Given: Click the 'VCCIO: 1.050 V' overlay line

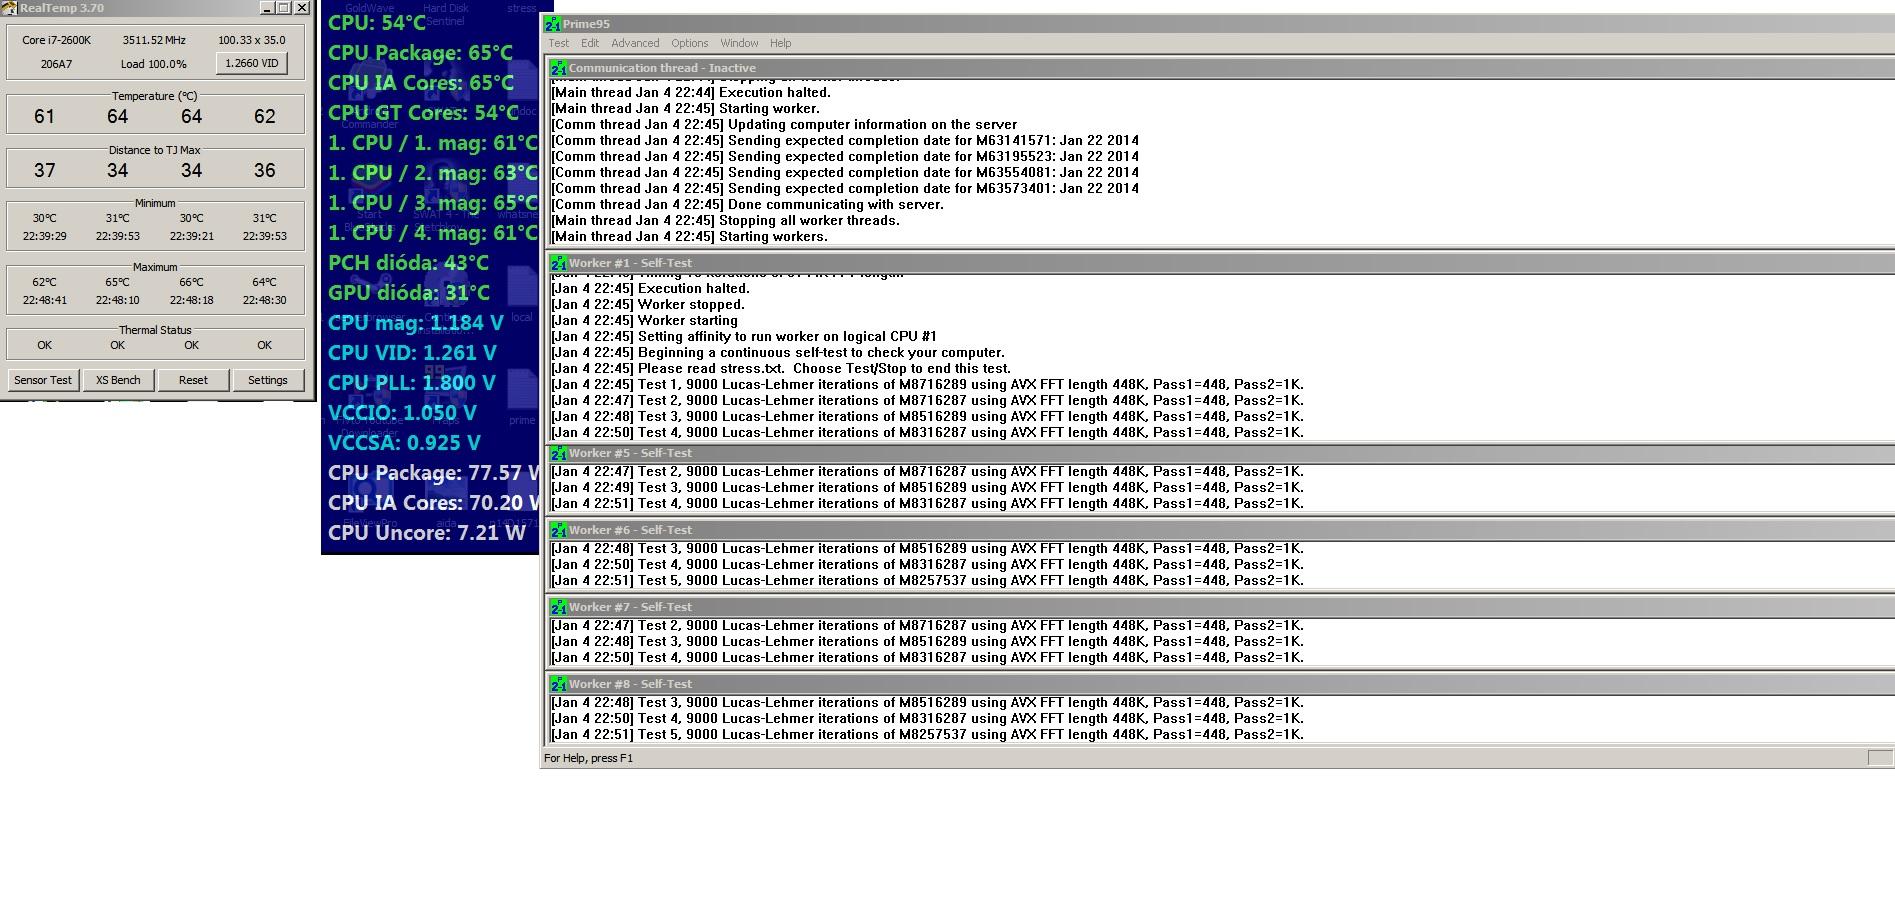Looking at the screenshot, I should [402, 413].
